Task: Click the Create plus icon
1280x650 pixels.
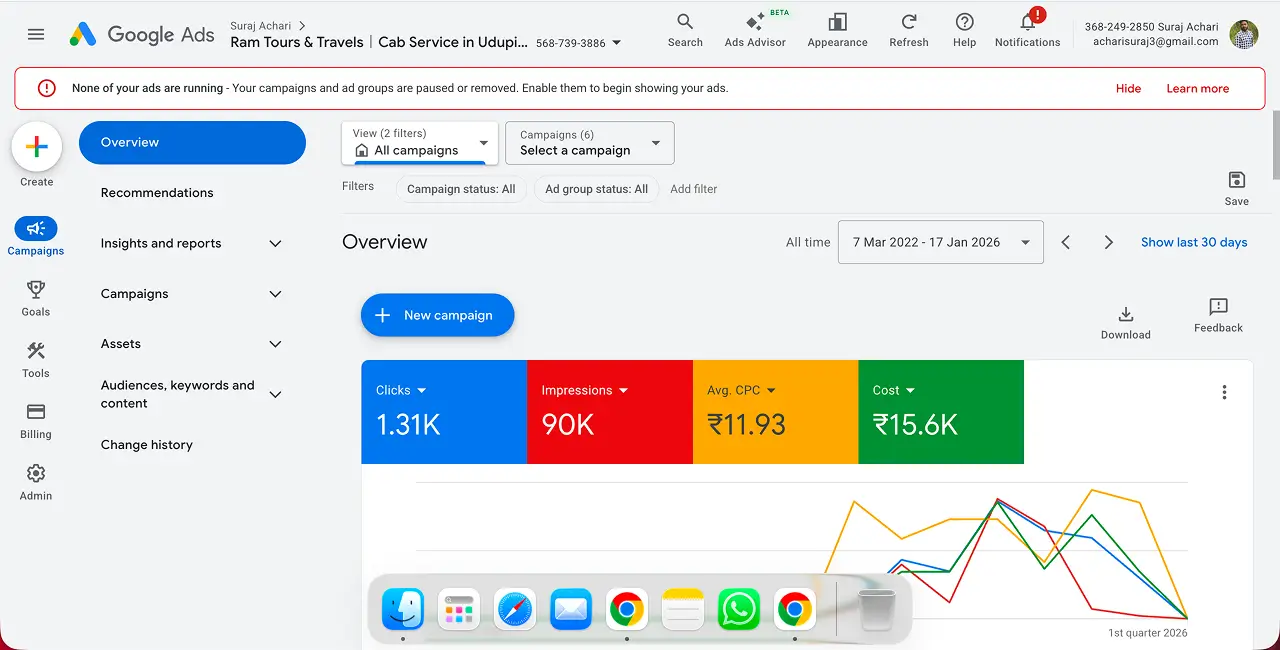Action: pos(36,144)
